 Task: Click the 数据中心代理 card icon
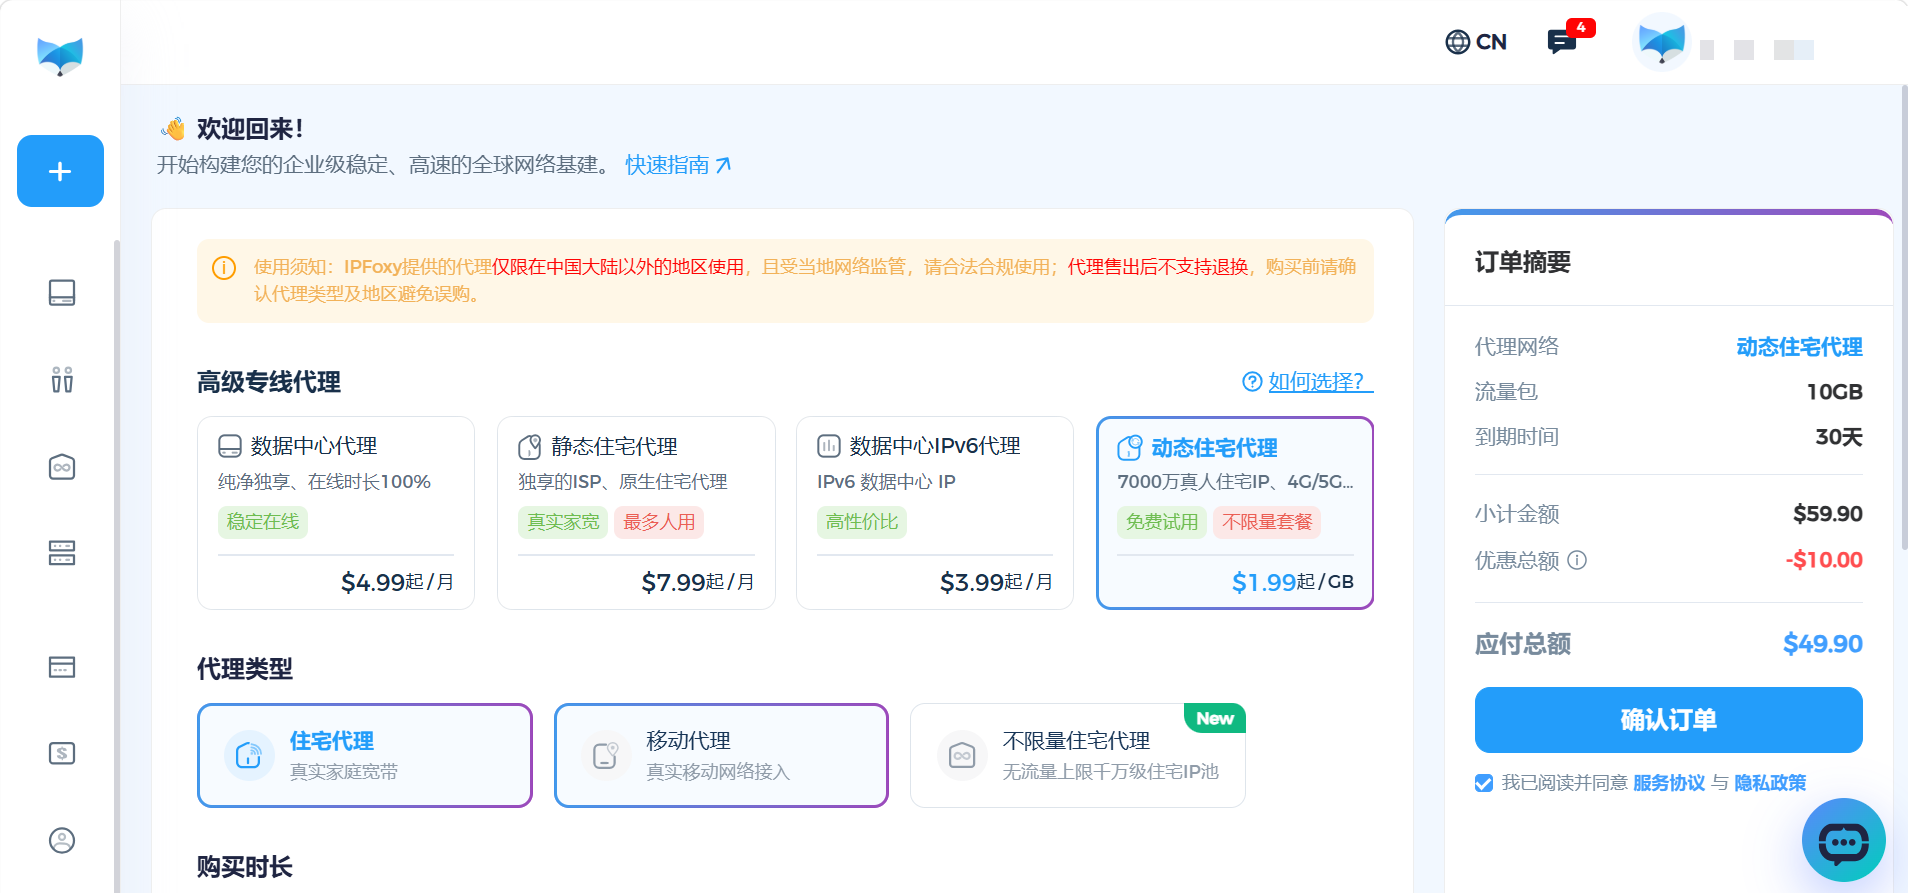click(x=230, y=446)
